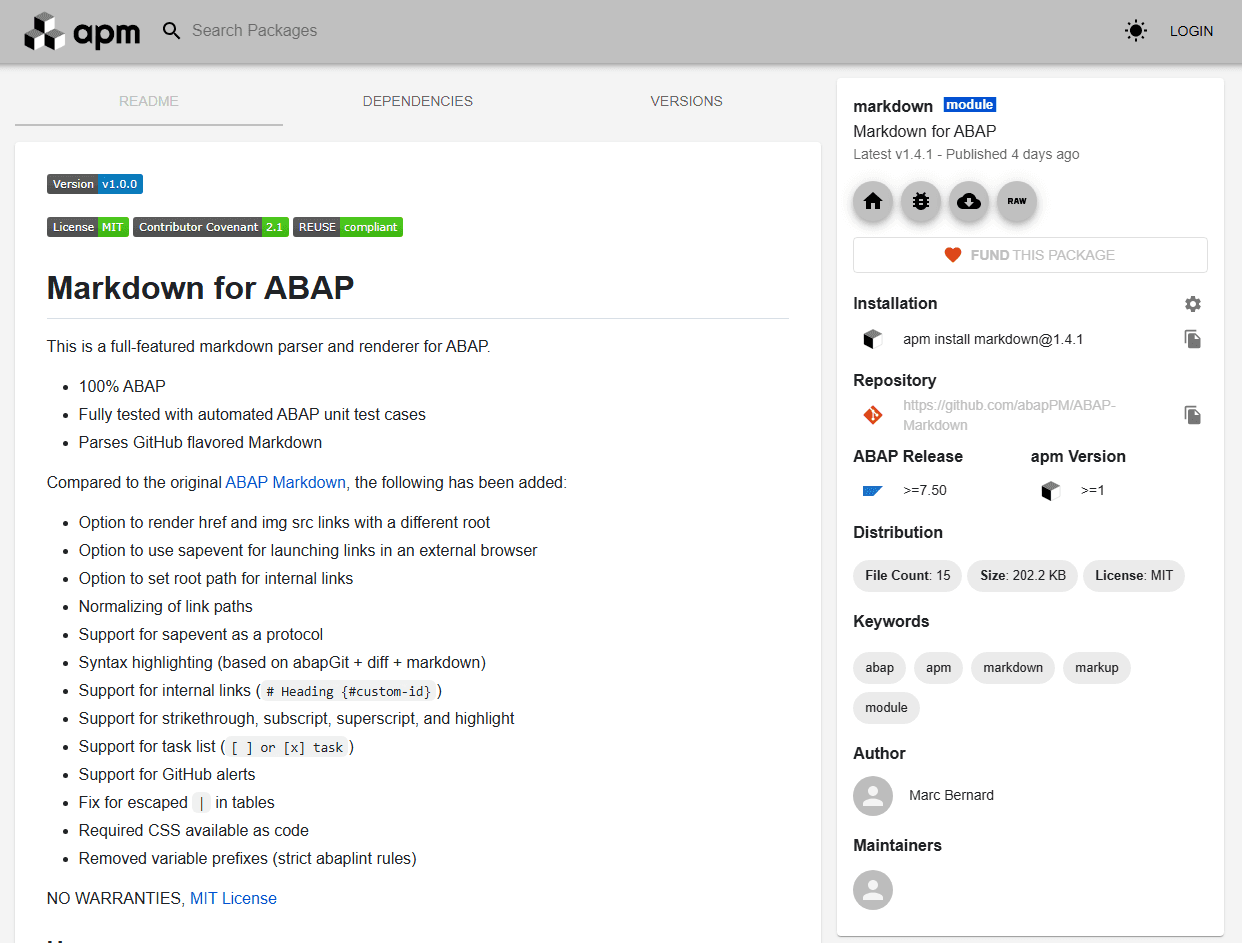This screenshot has width=1242, height=943.
Task: Open the package homepage (home icon)
Action: 873,201
